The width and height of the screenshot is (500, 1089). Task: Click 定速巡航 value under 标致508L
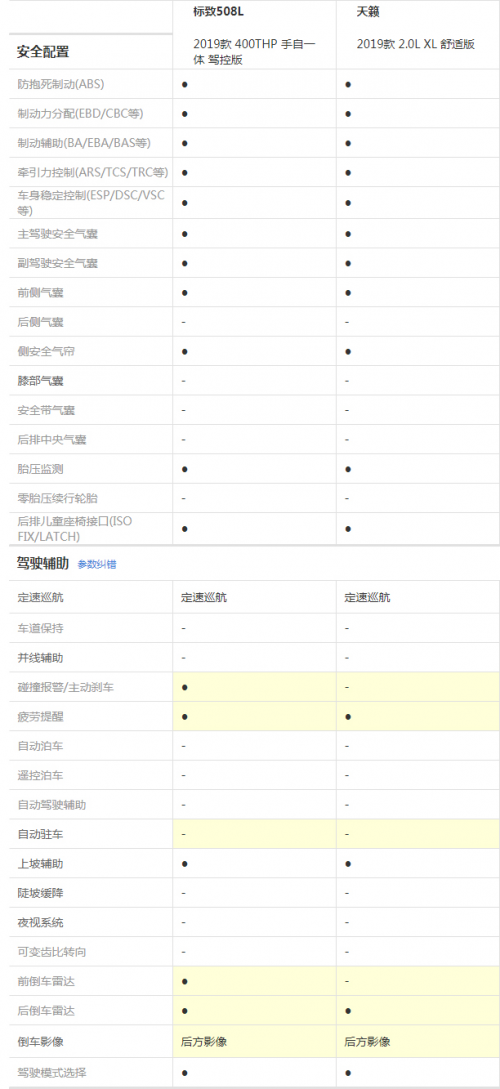[x=204, y=597]
